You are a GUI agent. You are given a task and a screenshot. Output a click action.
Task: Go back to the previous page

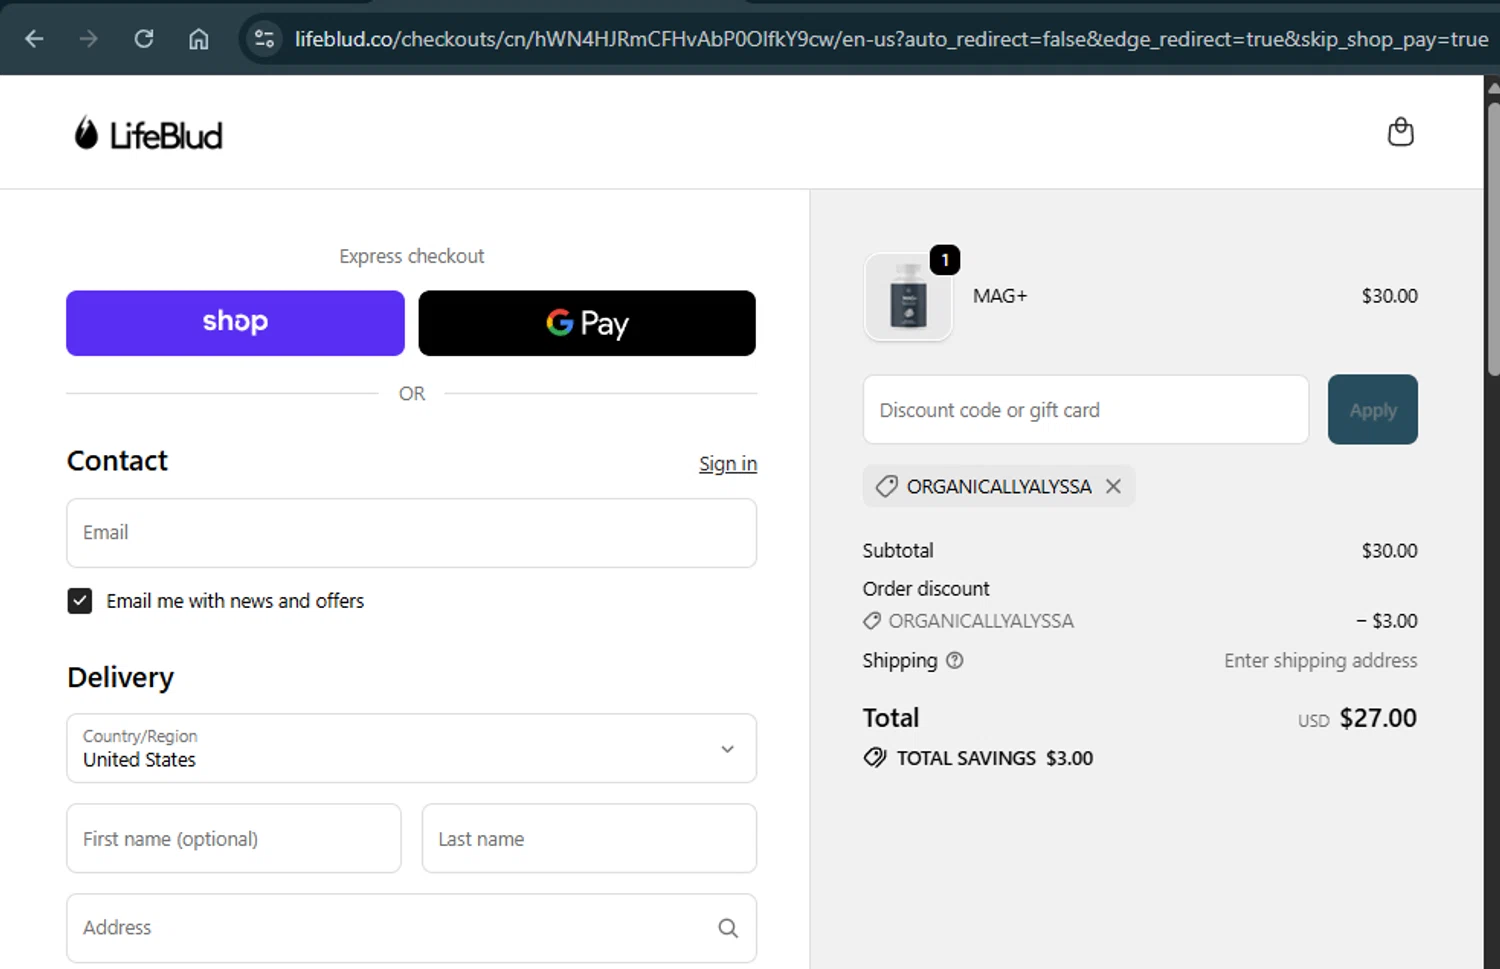click(34, 39)
